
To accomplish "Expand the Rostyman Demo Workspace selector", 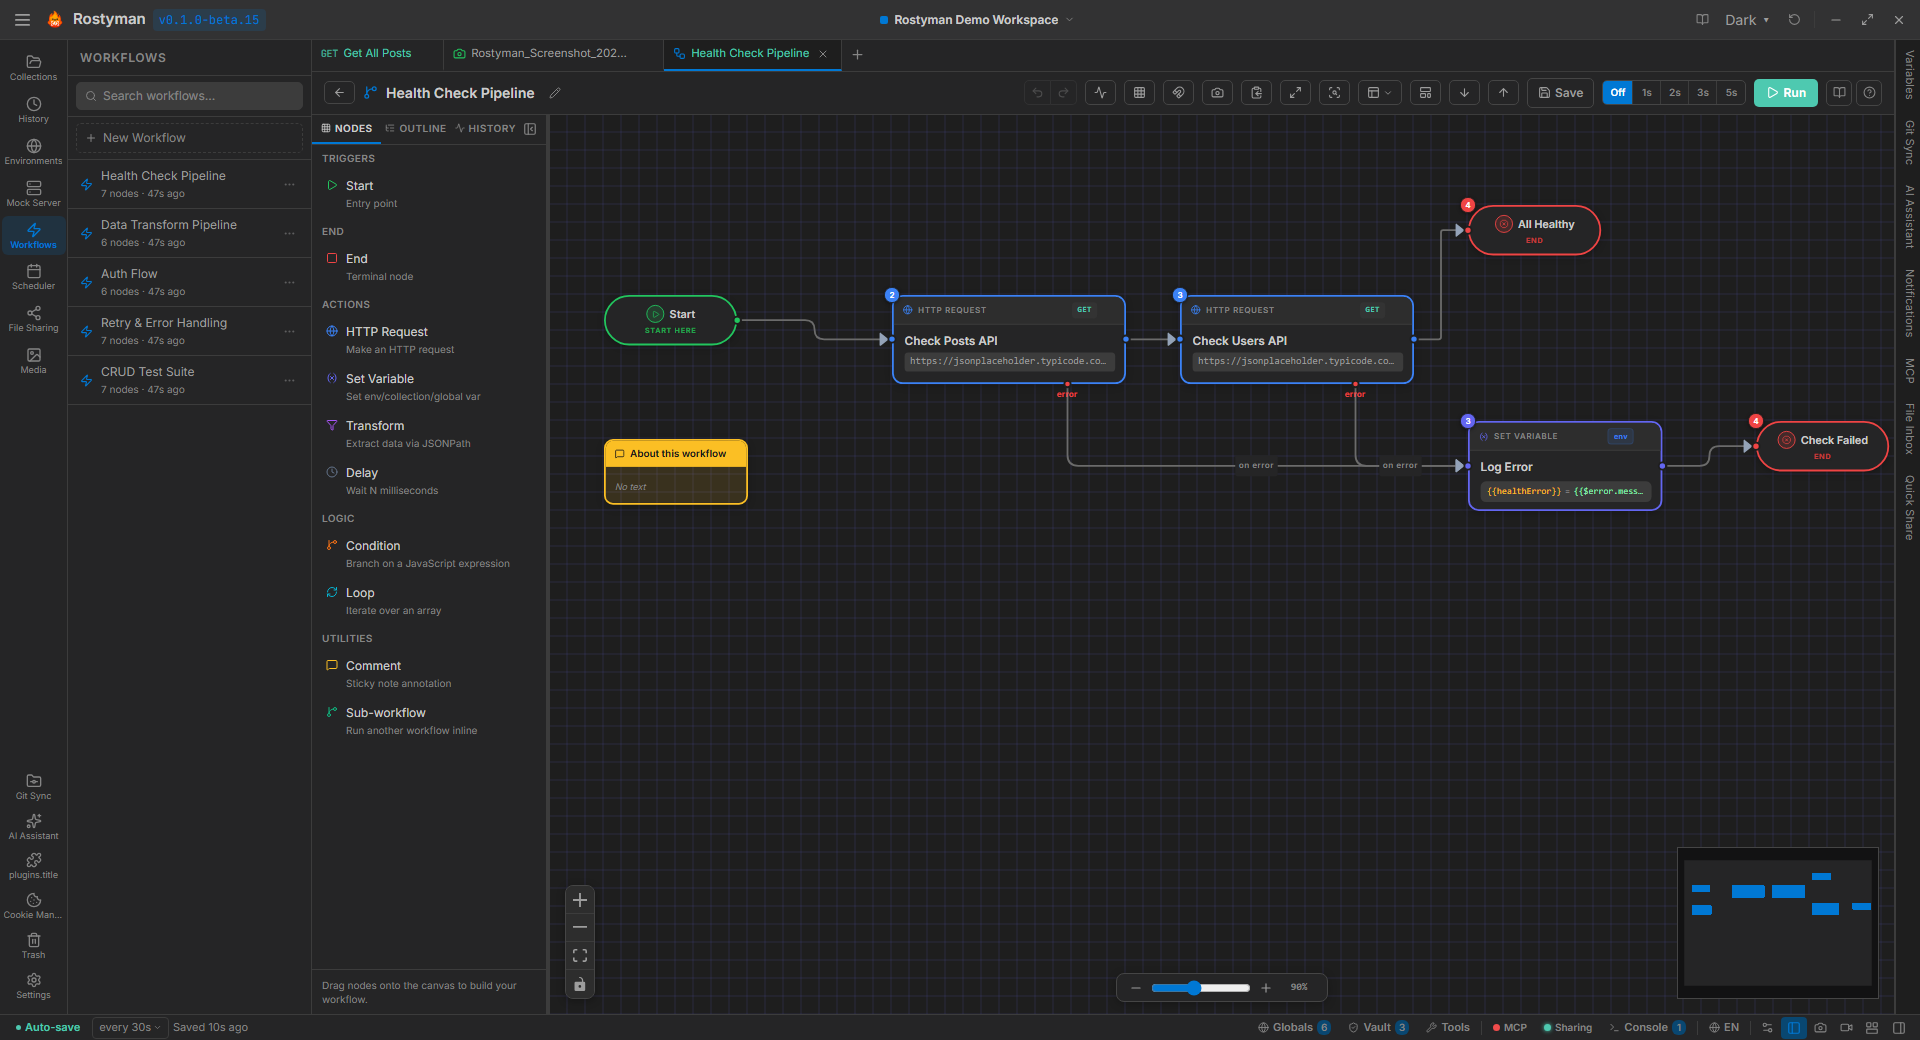I will pos(975,20).
